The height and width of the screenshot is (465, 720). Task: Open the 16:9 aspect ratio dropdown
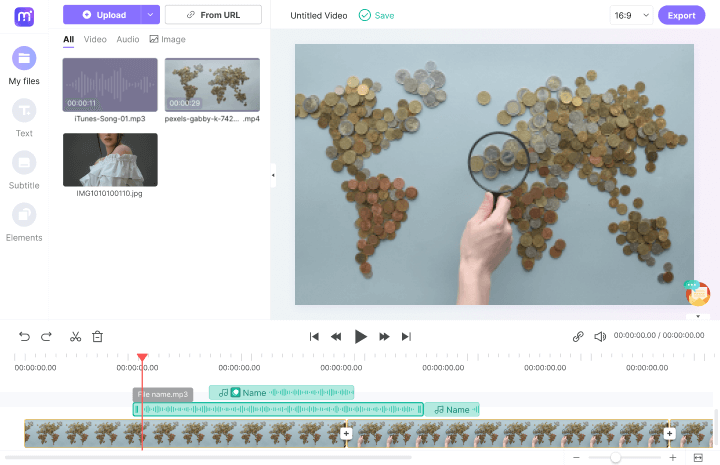click(631, 15)
